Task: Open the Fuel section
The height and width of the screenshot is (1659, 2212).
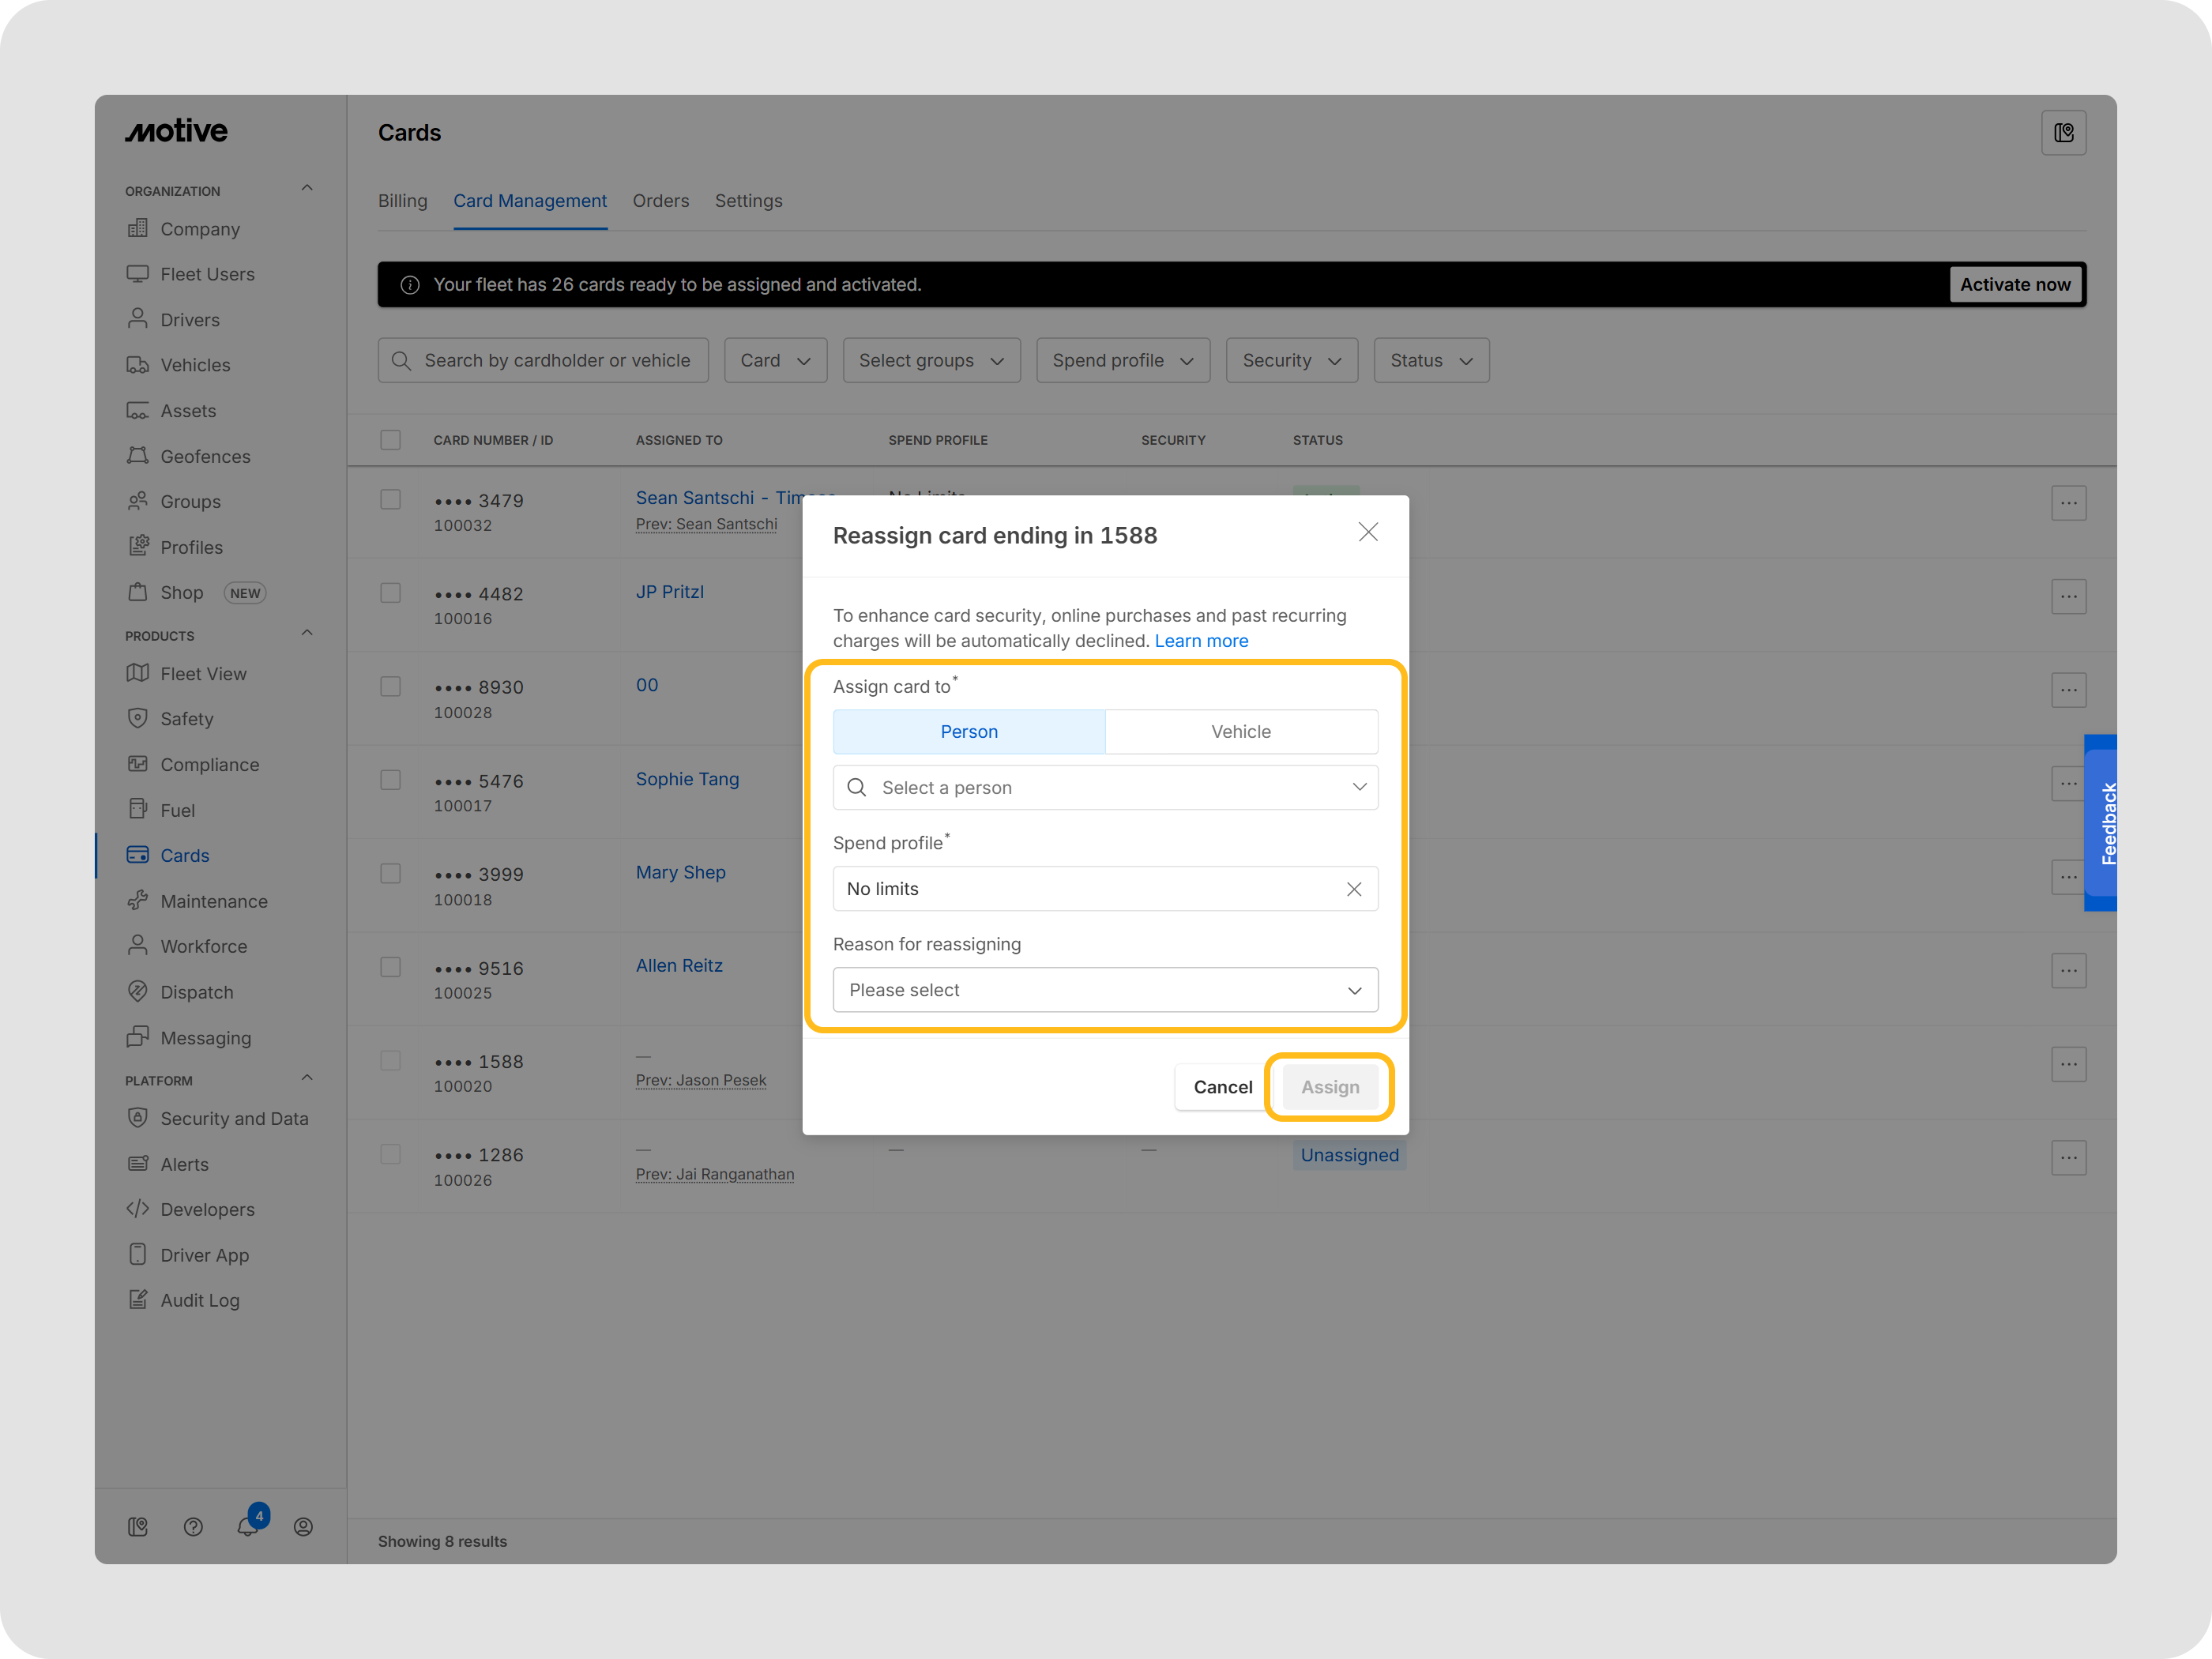Action: pos(176,809)
